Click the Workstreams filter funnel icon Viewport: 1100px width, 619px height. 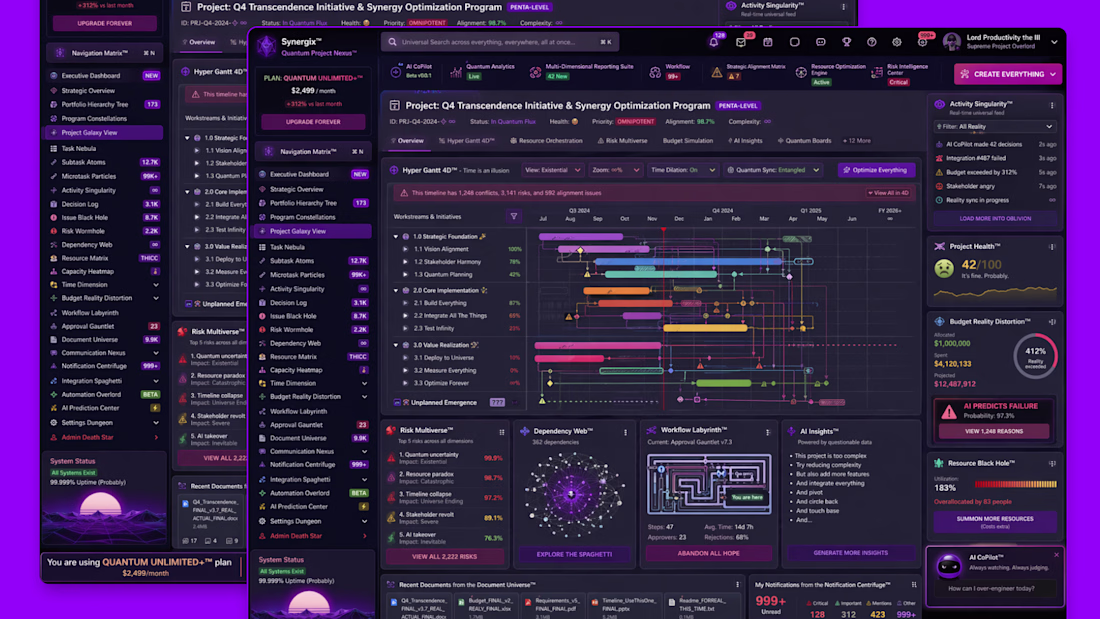(x=514, y=217)
